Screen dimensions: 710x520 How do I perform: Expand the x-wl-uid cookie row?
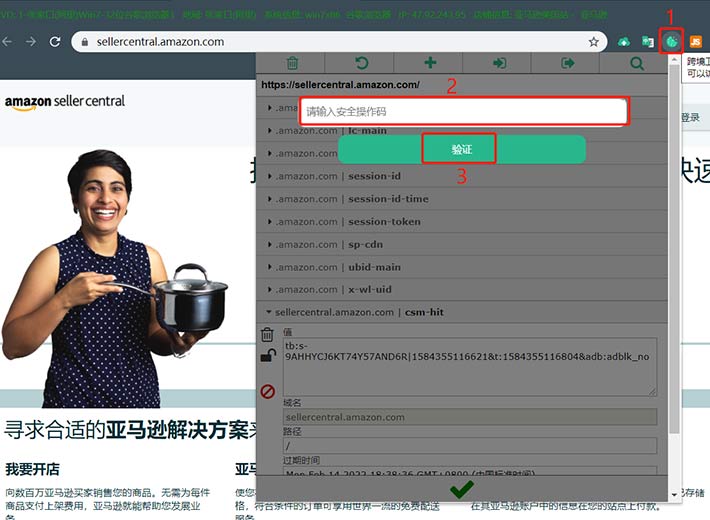462,289
